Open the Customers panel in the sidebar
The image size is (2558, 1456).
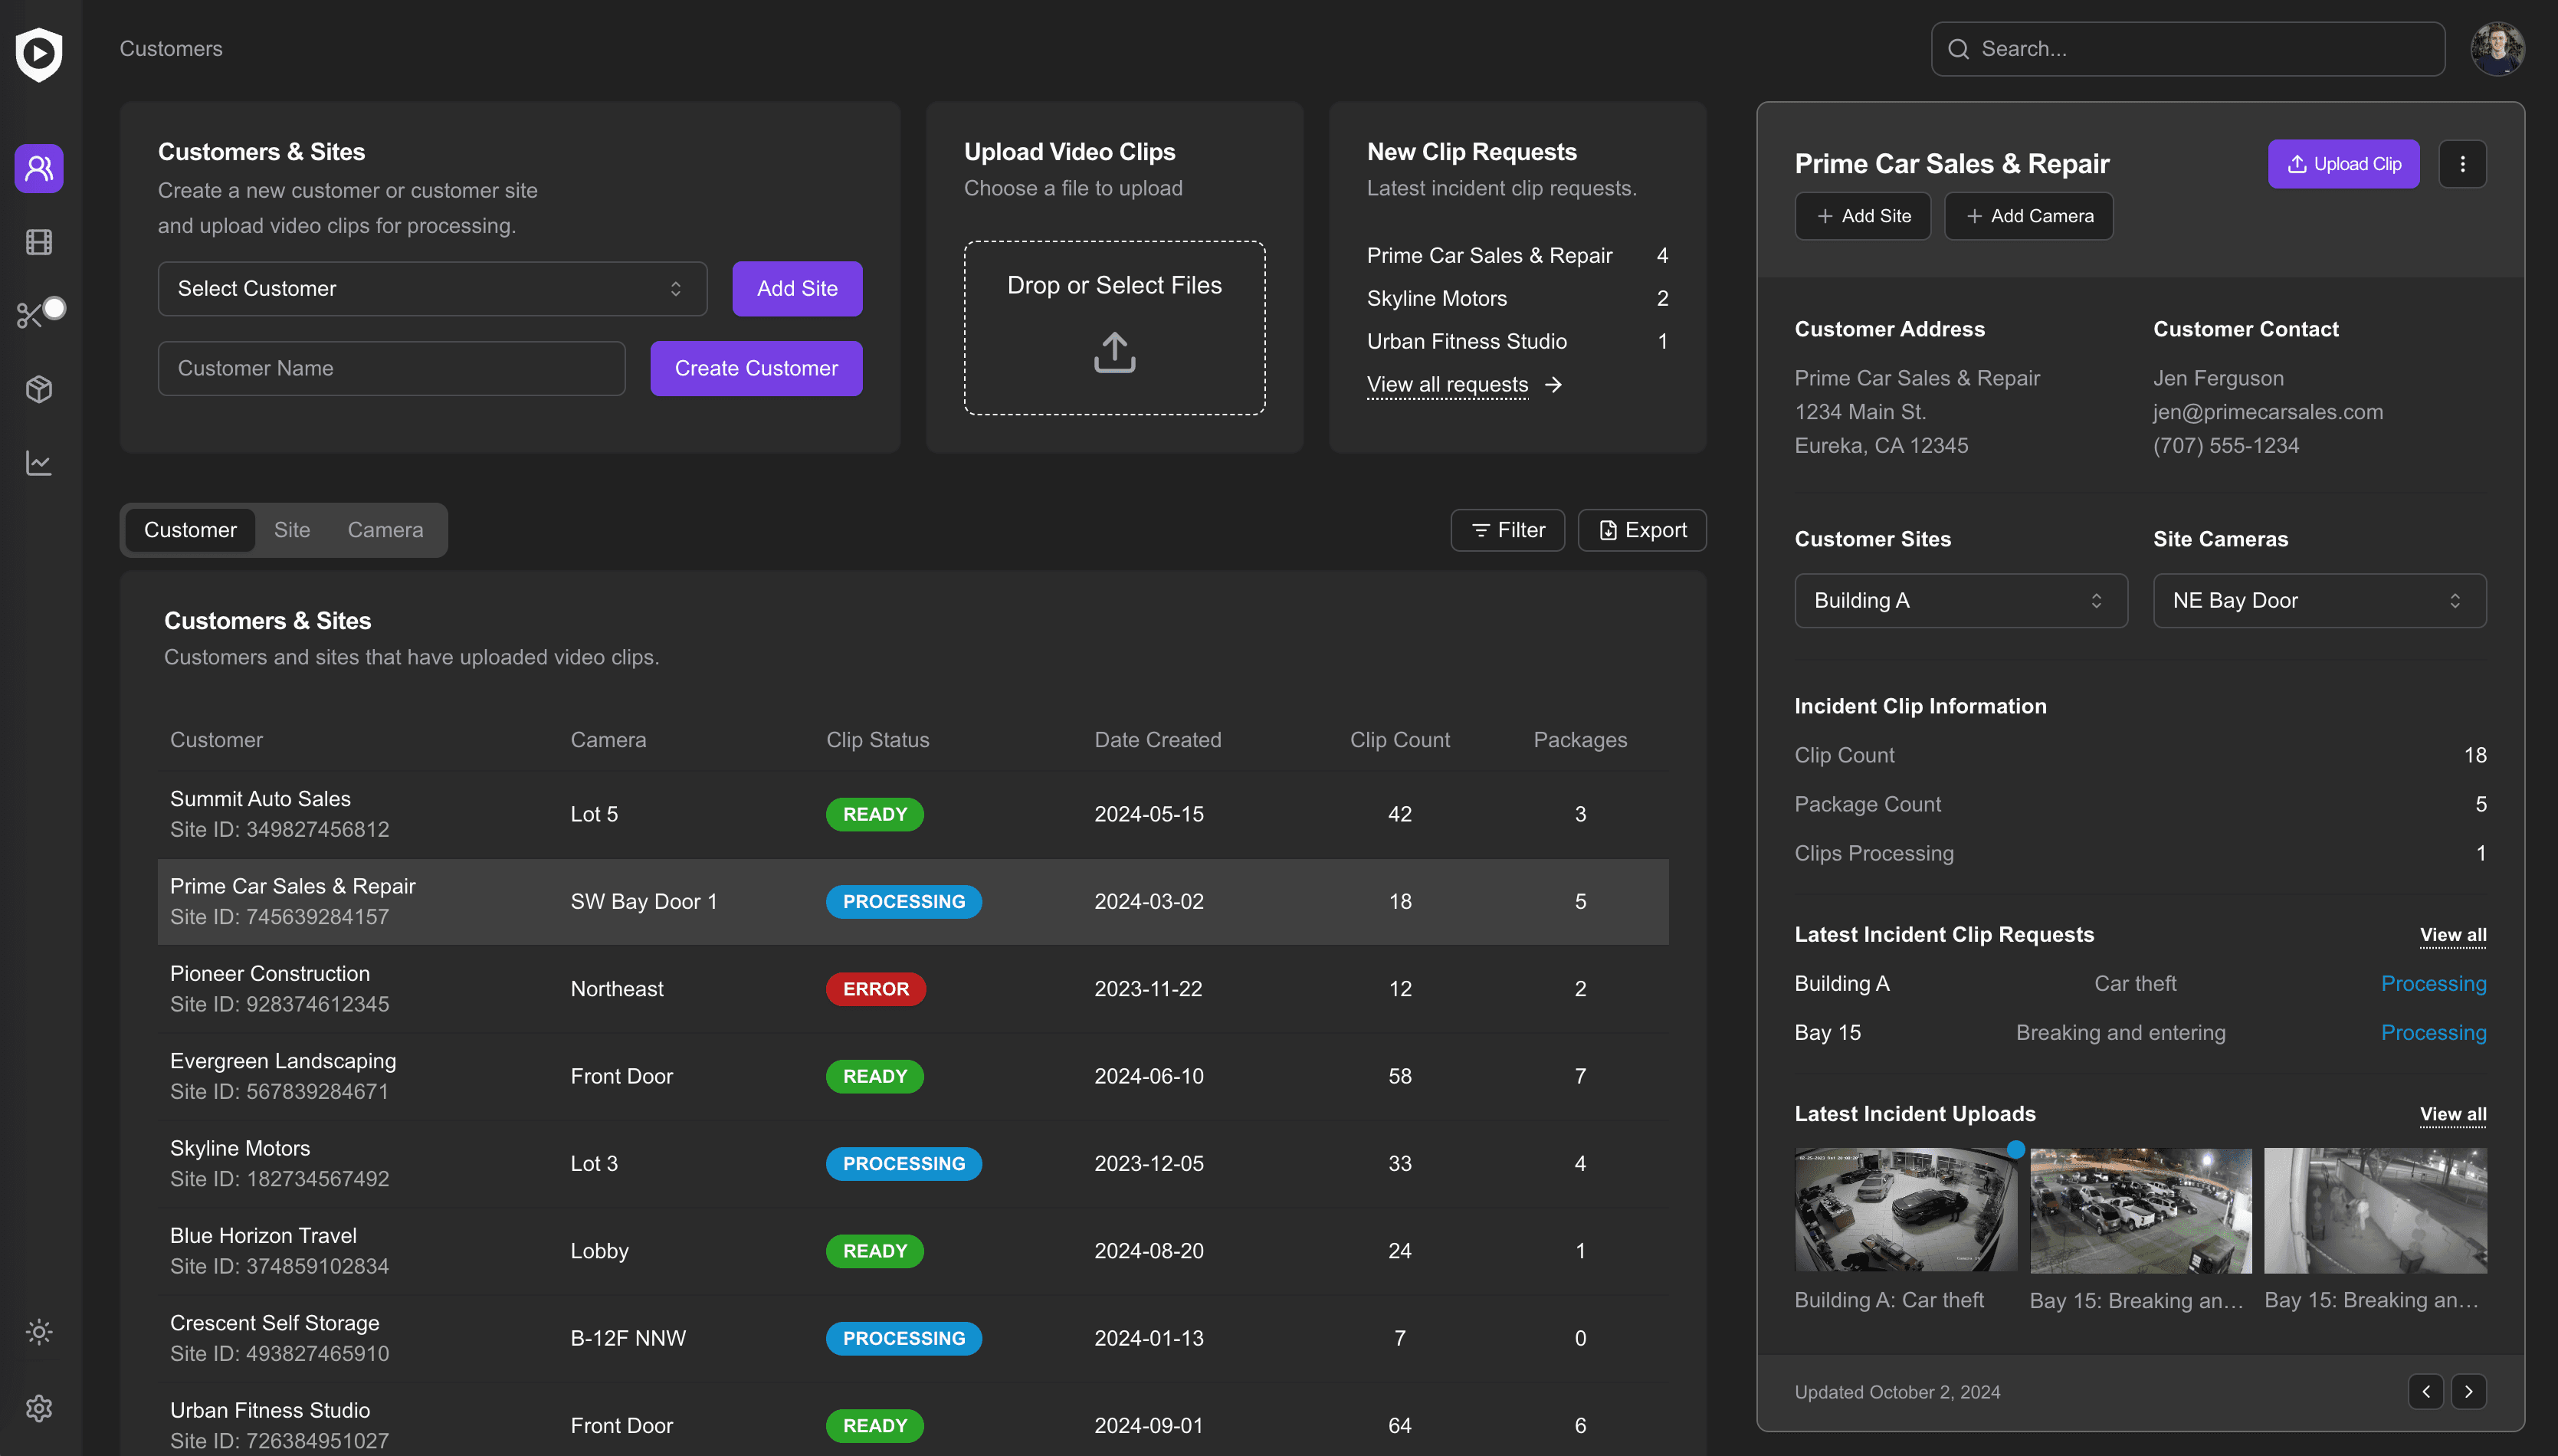click(x=38, y=168)
